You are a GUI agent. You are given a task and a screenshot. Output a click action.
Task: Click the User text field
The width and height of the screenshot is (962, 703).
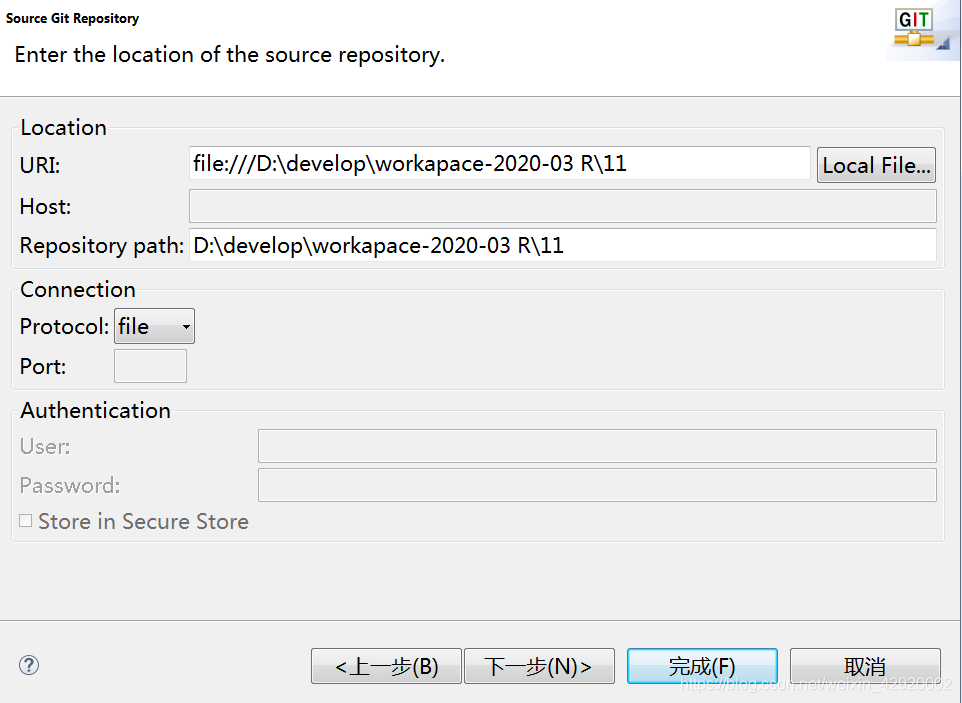coord(597,446)
